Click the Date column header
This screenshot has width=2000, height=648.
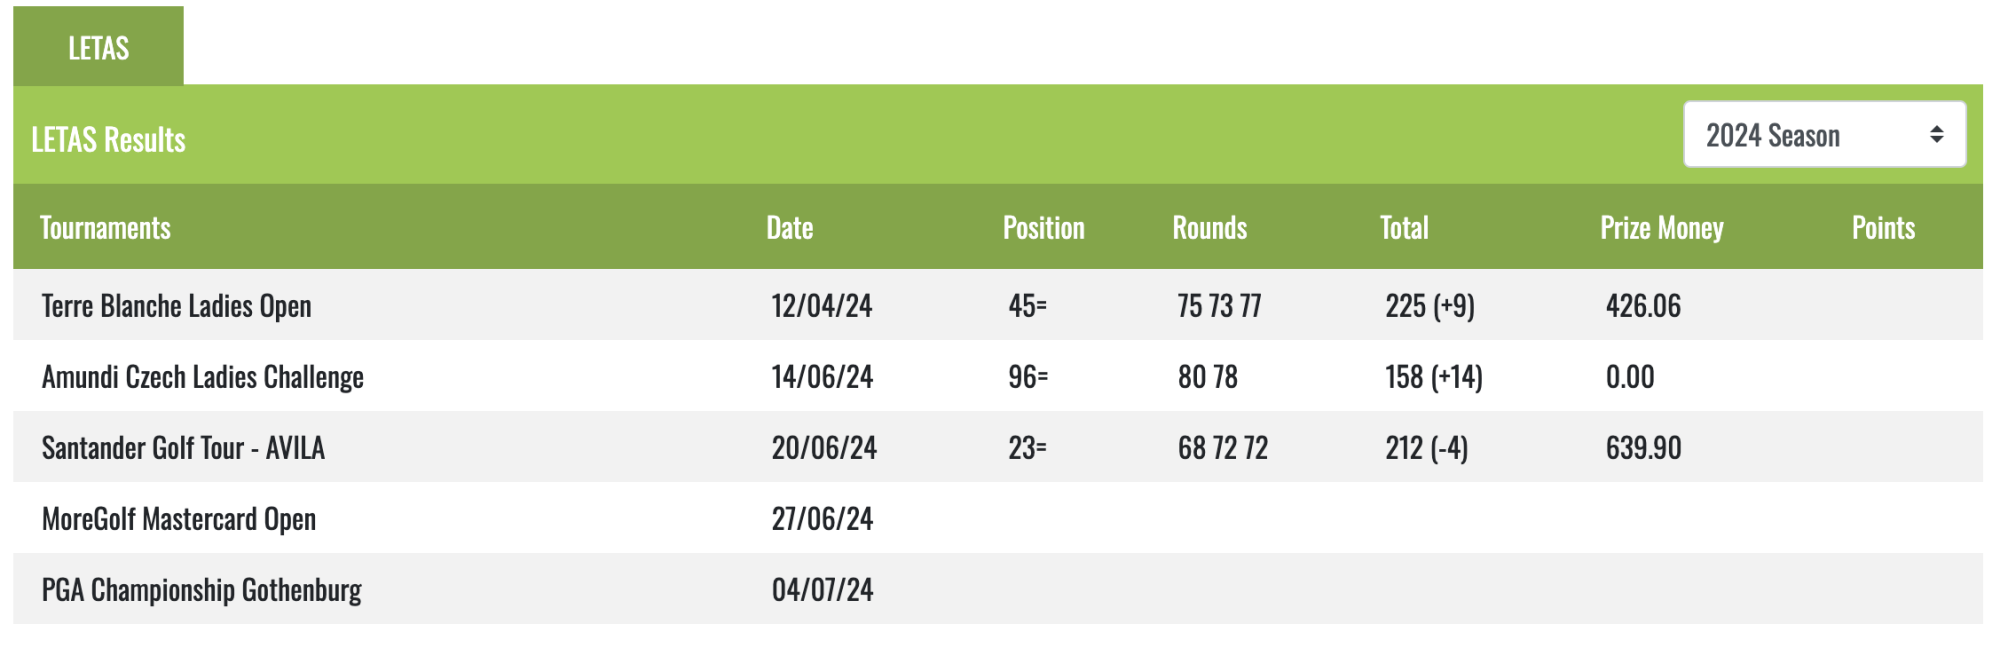click(790, 228)
